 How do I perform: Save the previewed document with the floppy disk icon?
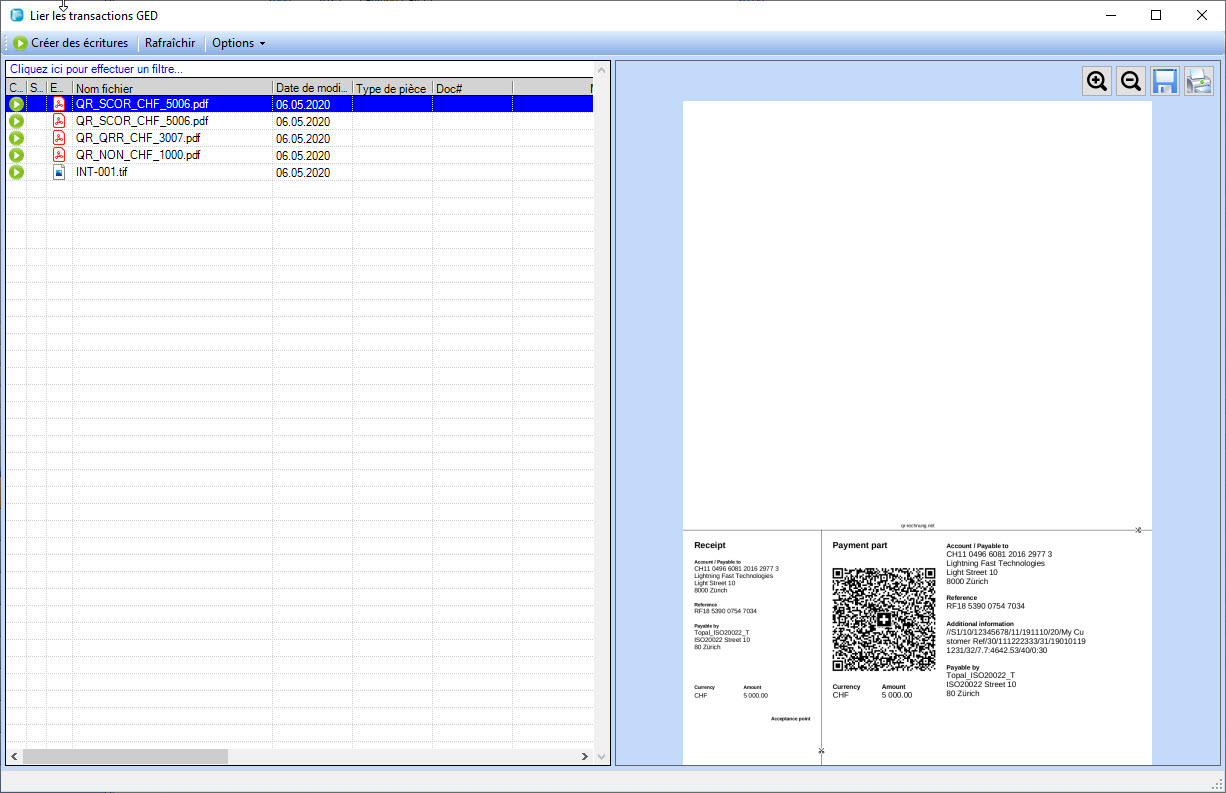point(1164,82)
